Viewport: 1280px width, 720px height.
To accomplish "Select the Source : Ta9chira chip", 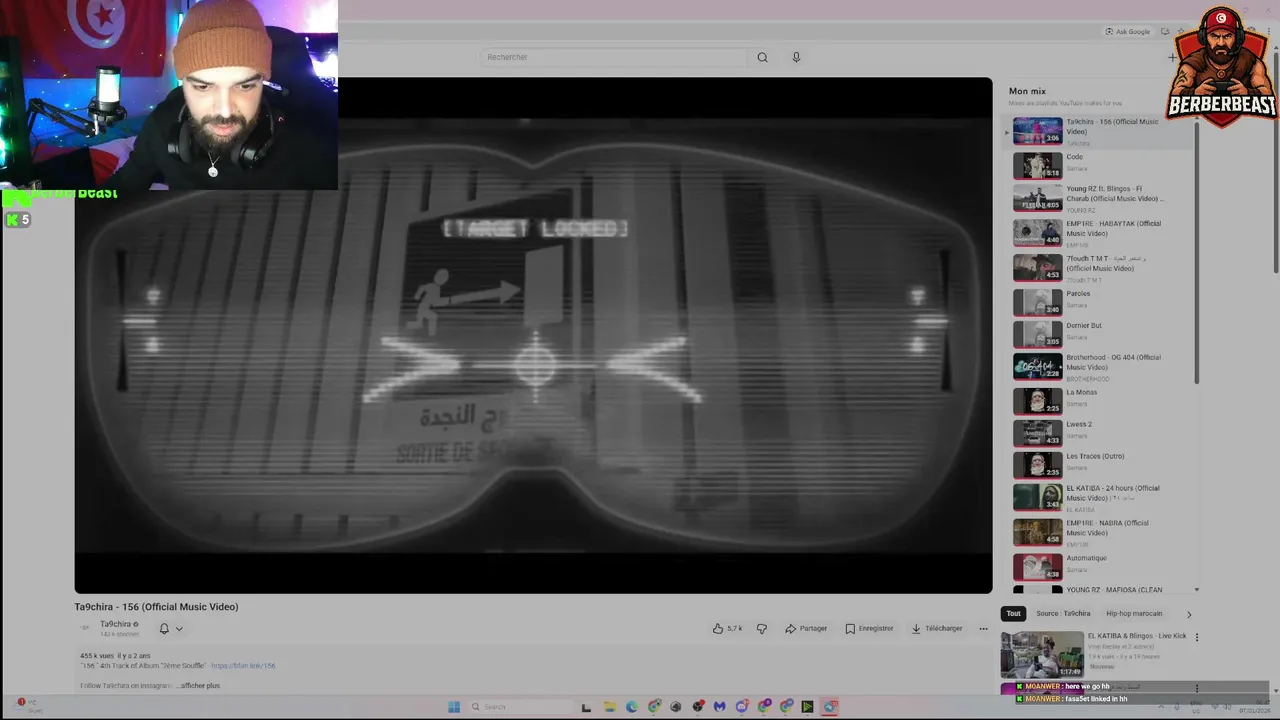I will pyautogui.click(x=1063, y=613).
